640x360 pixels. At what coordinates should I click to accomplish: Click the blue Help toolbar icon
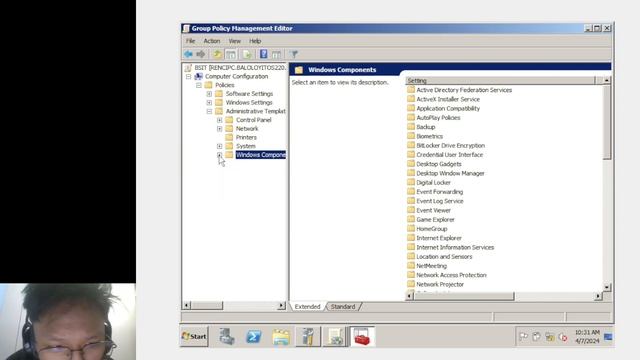(263, 54)
